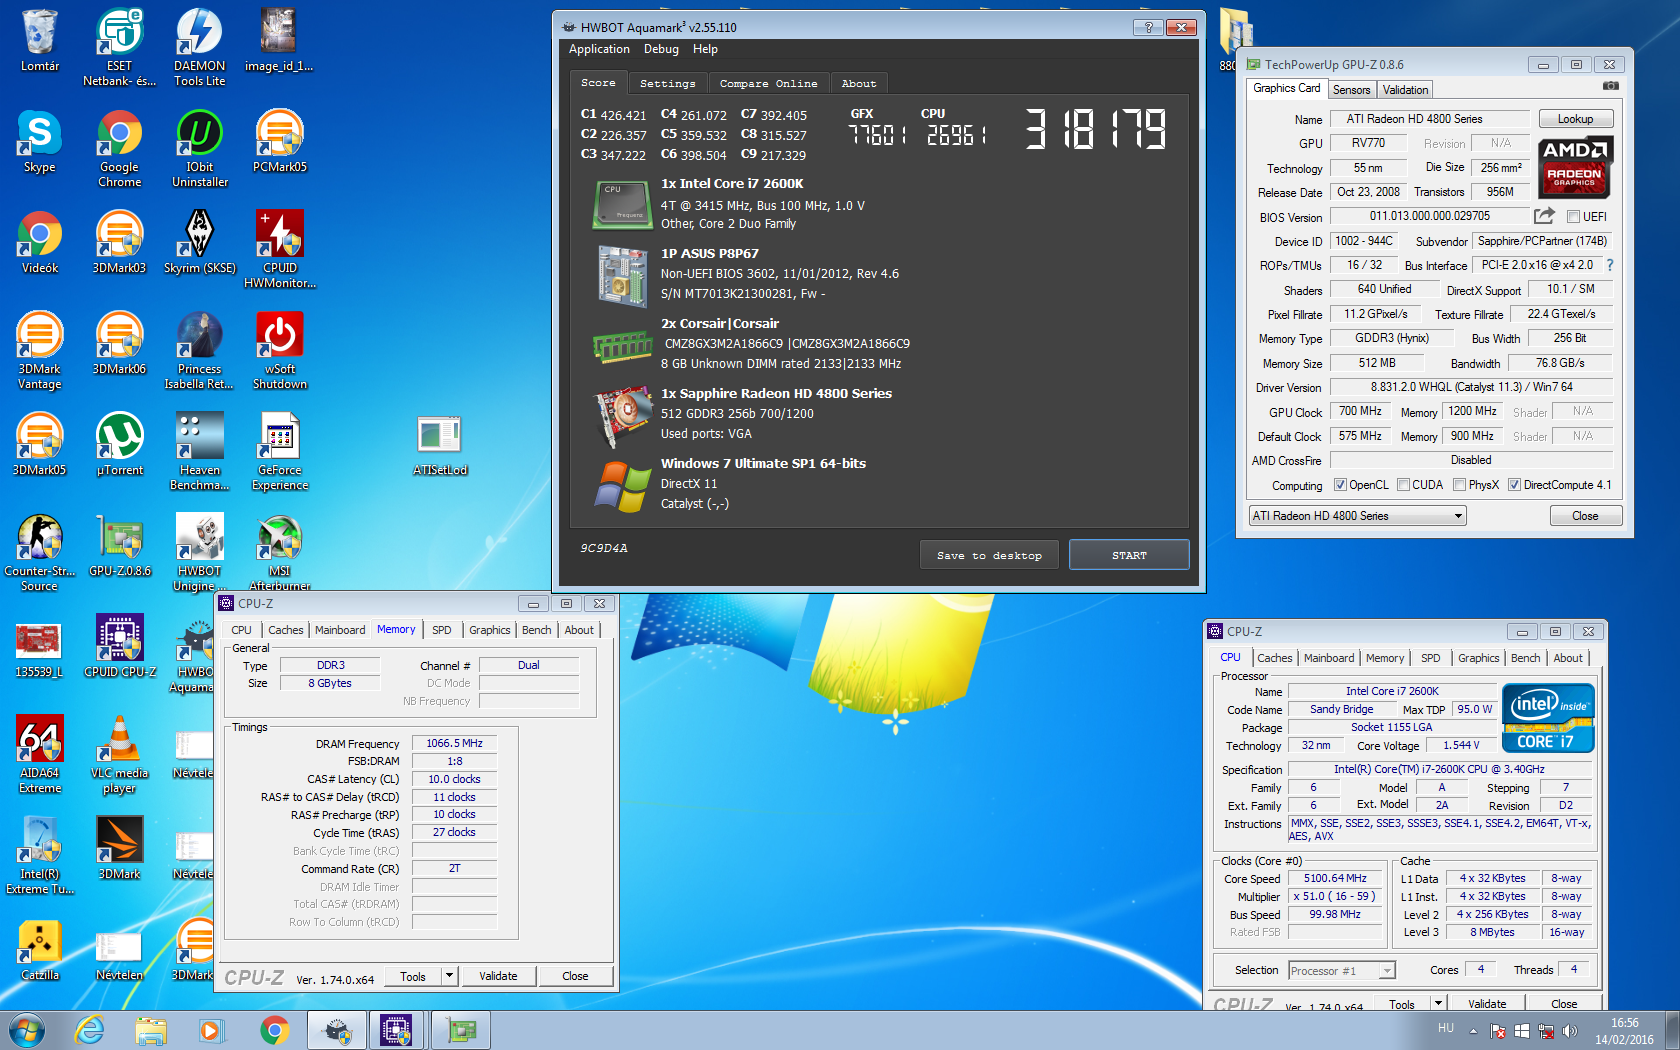
Task: Open Internet Explorer from taskbar
Action: point(90,1030)
